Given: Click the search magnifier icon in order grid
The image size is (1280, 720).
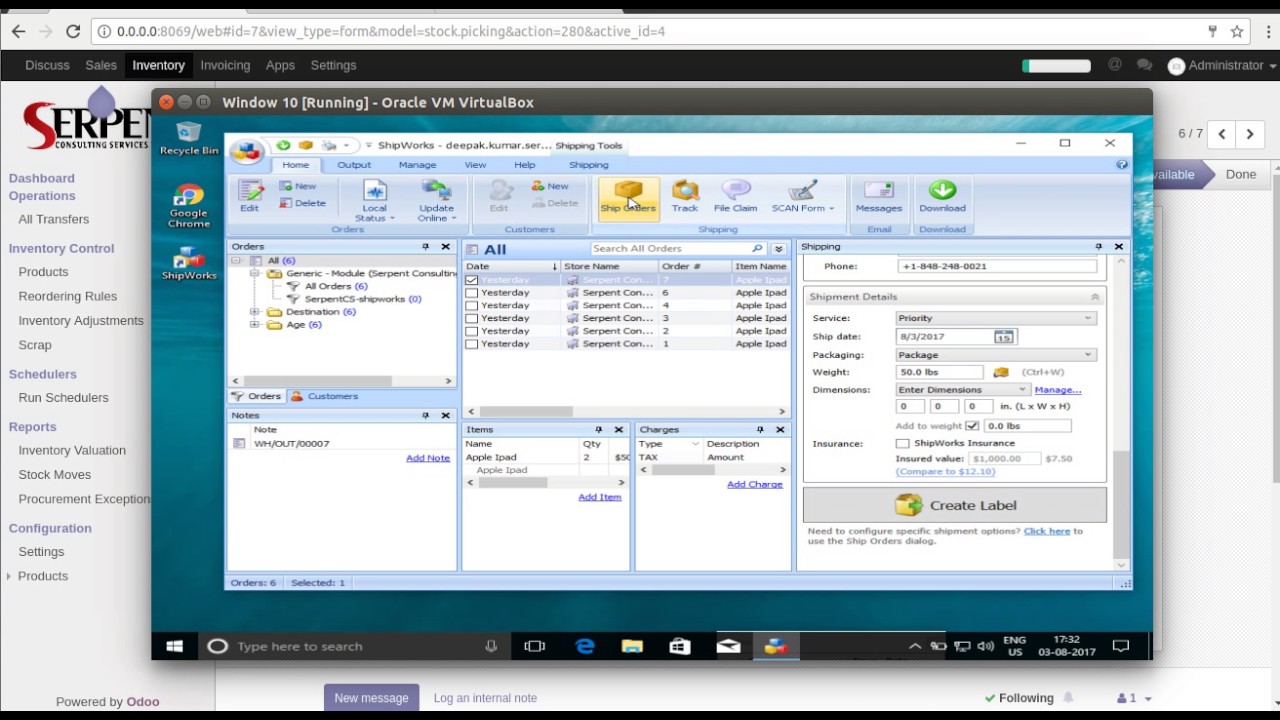Looking at the screenshot, I should click(757, 249).
